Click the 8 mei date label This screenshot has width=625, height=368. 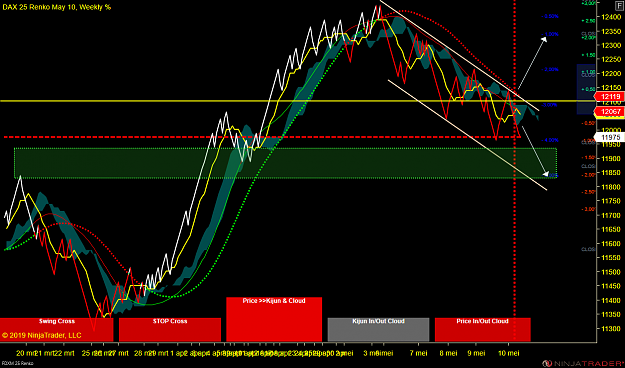tap(448, 353)
